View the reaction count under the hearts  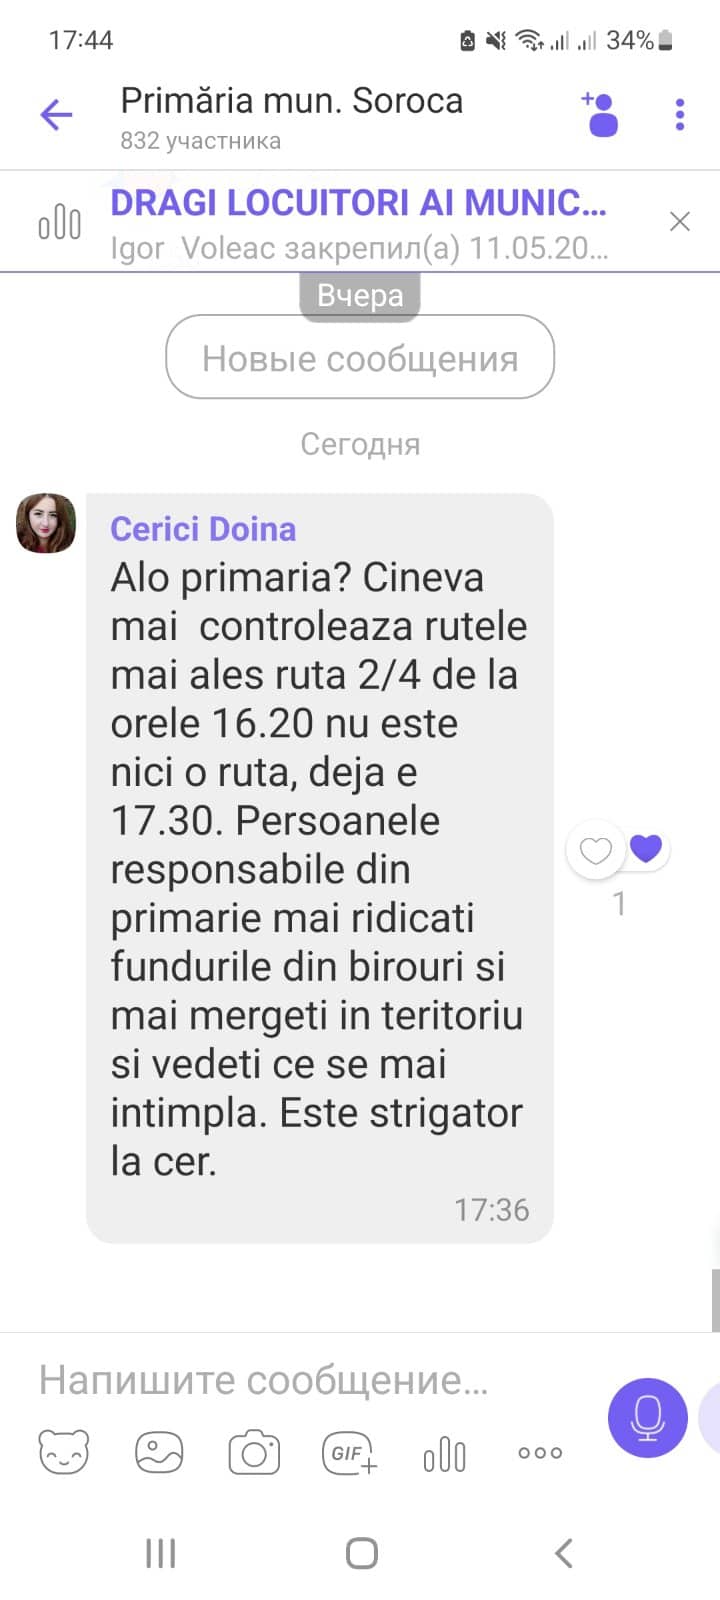(x=619, y=904)
